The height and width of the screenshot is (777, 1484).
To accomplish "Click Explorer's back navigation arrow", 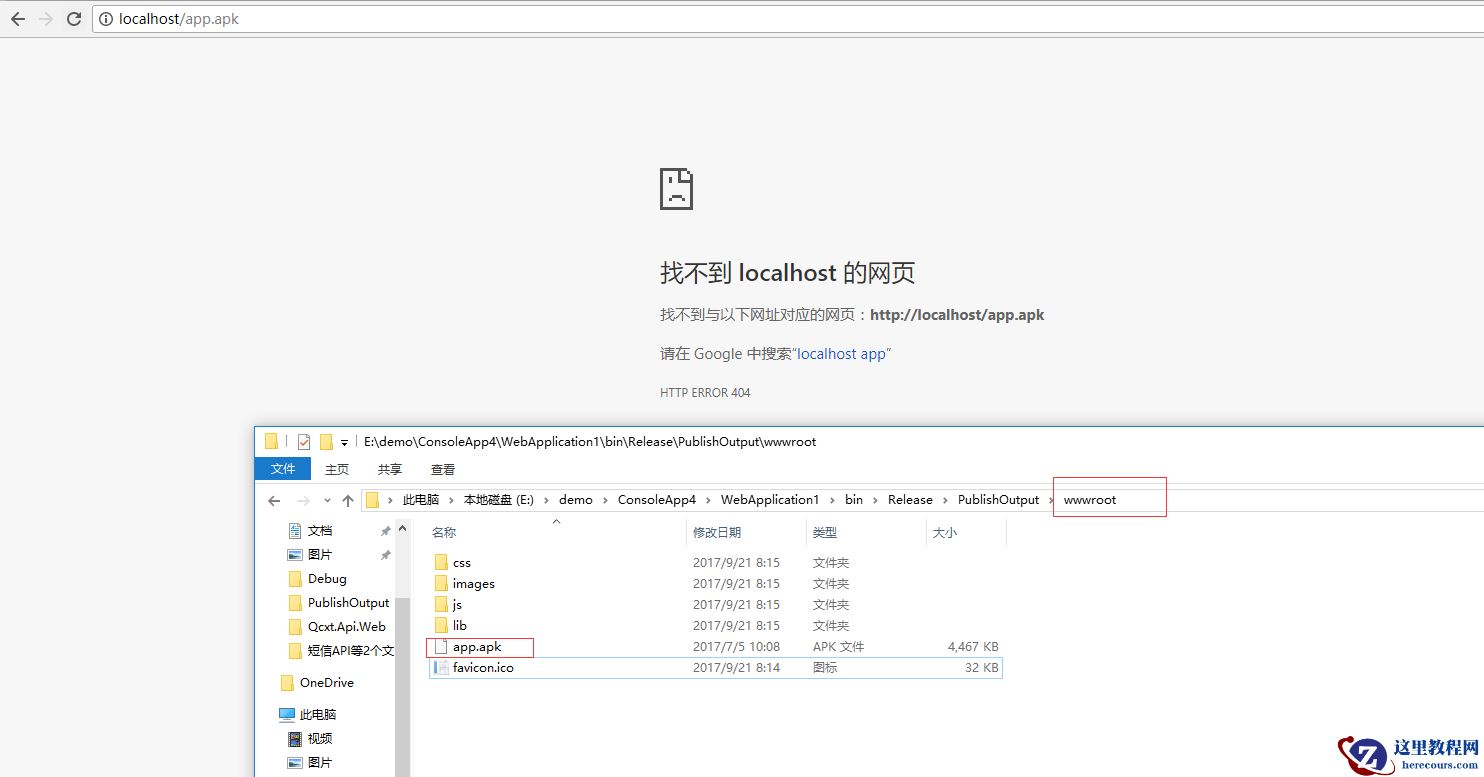I will point(274,500).
